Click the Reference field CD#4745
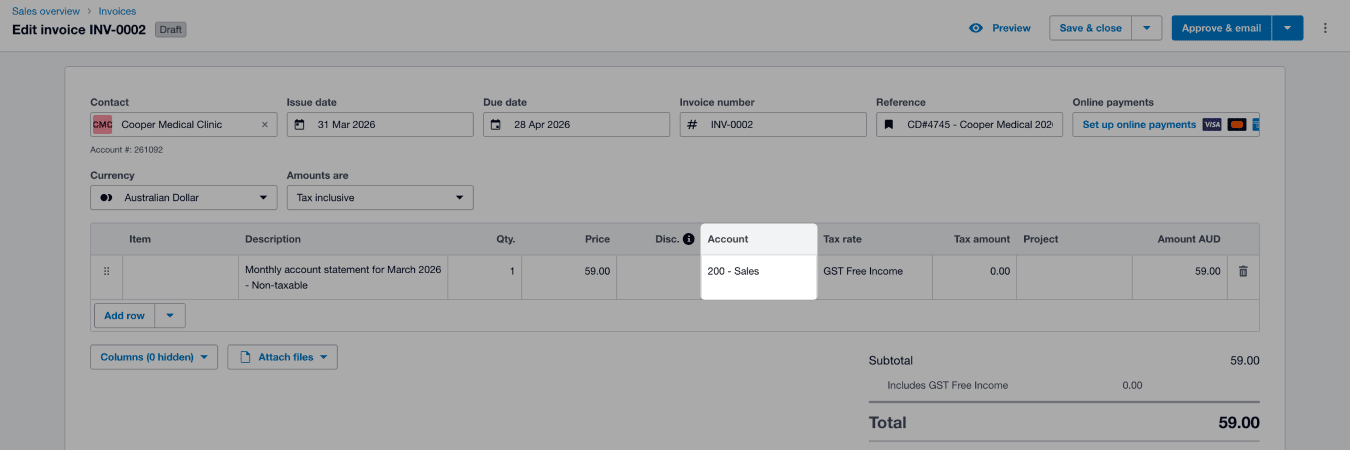The image size is (1350, 450). point(969,125)
